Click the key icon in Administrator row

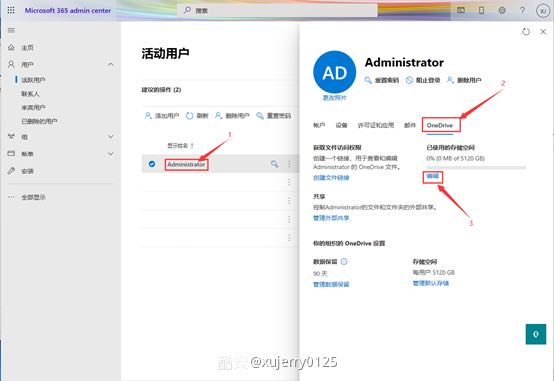pos(275,164)
